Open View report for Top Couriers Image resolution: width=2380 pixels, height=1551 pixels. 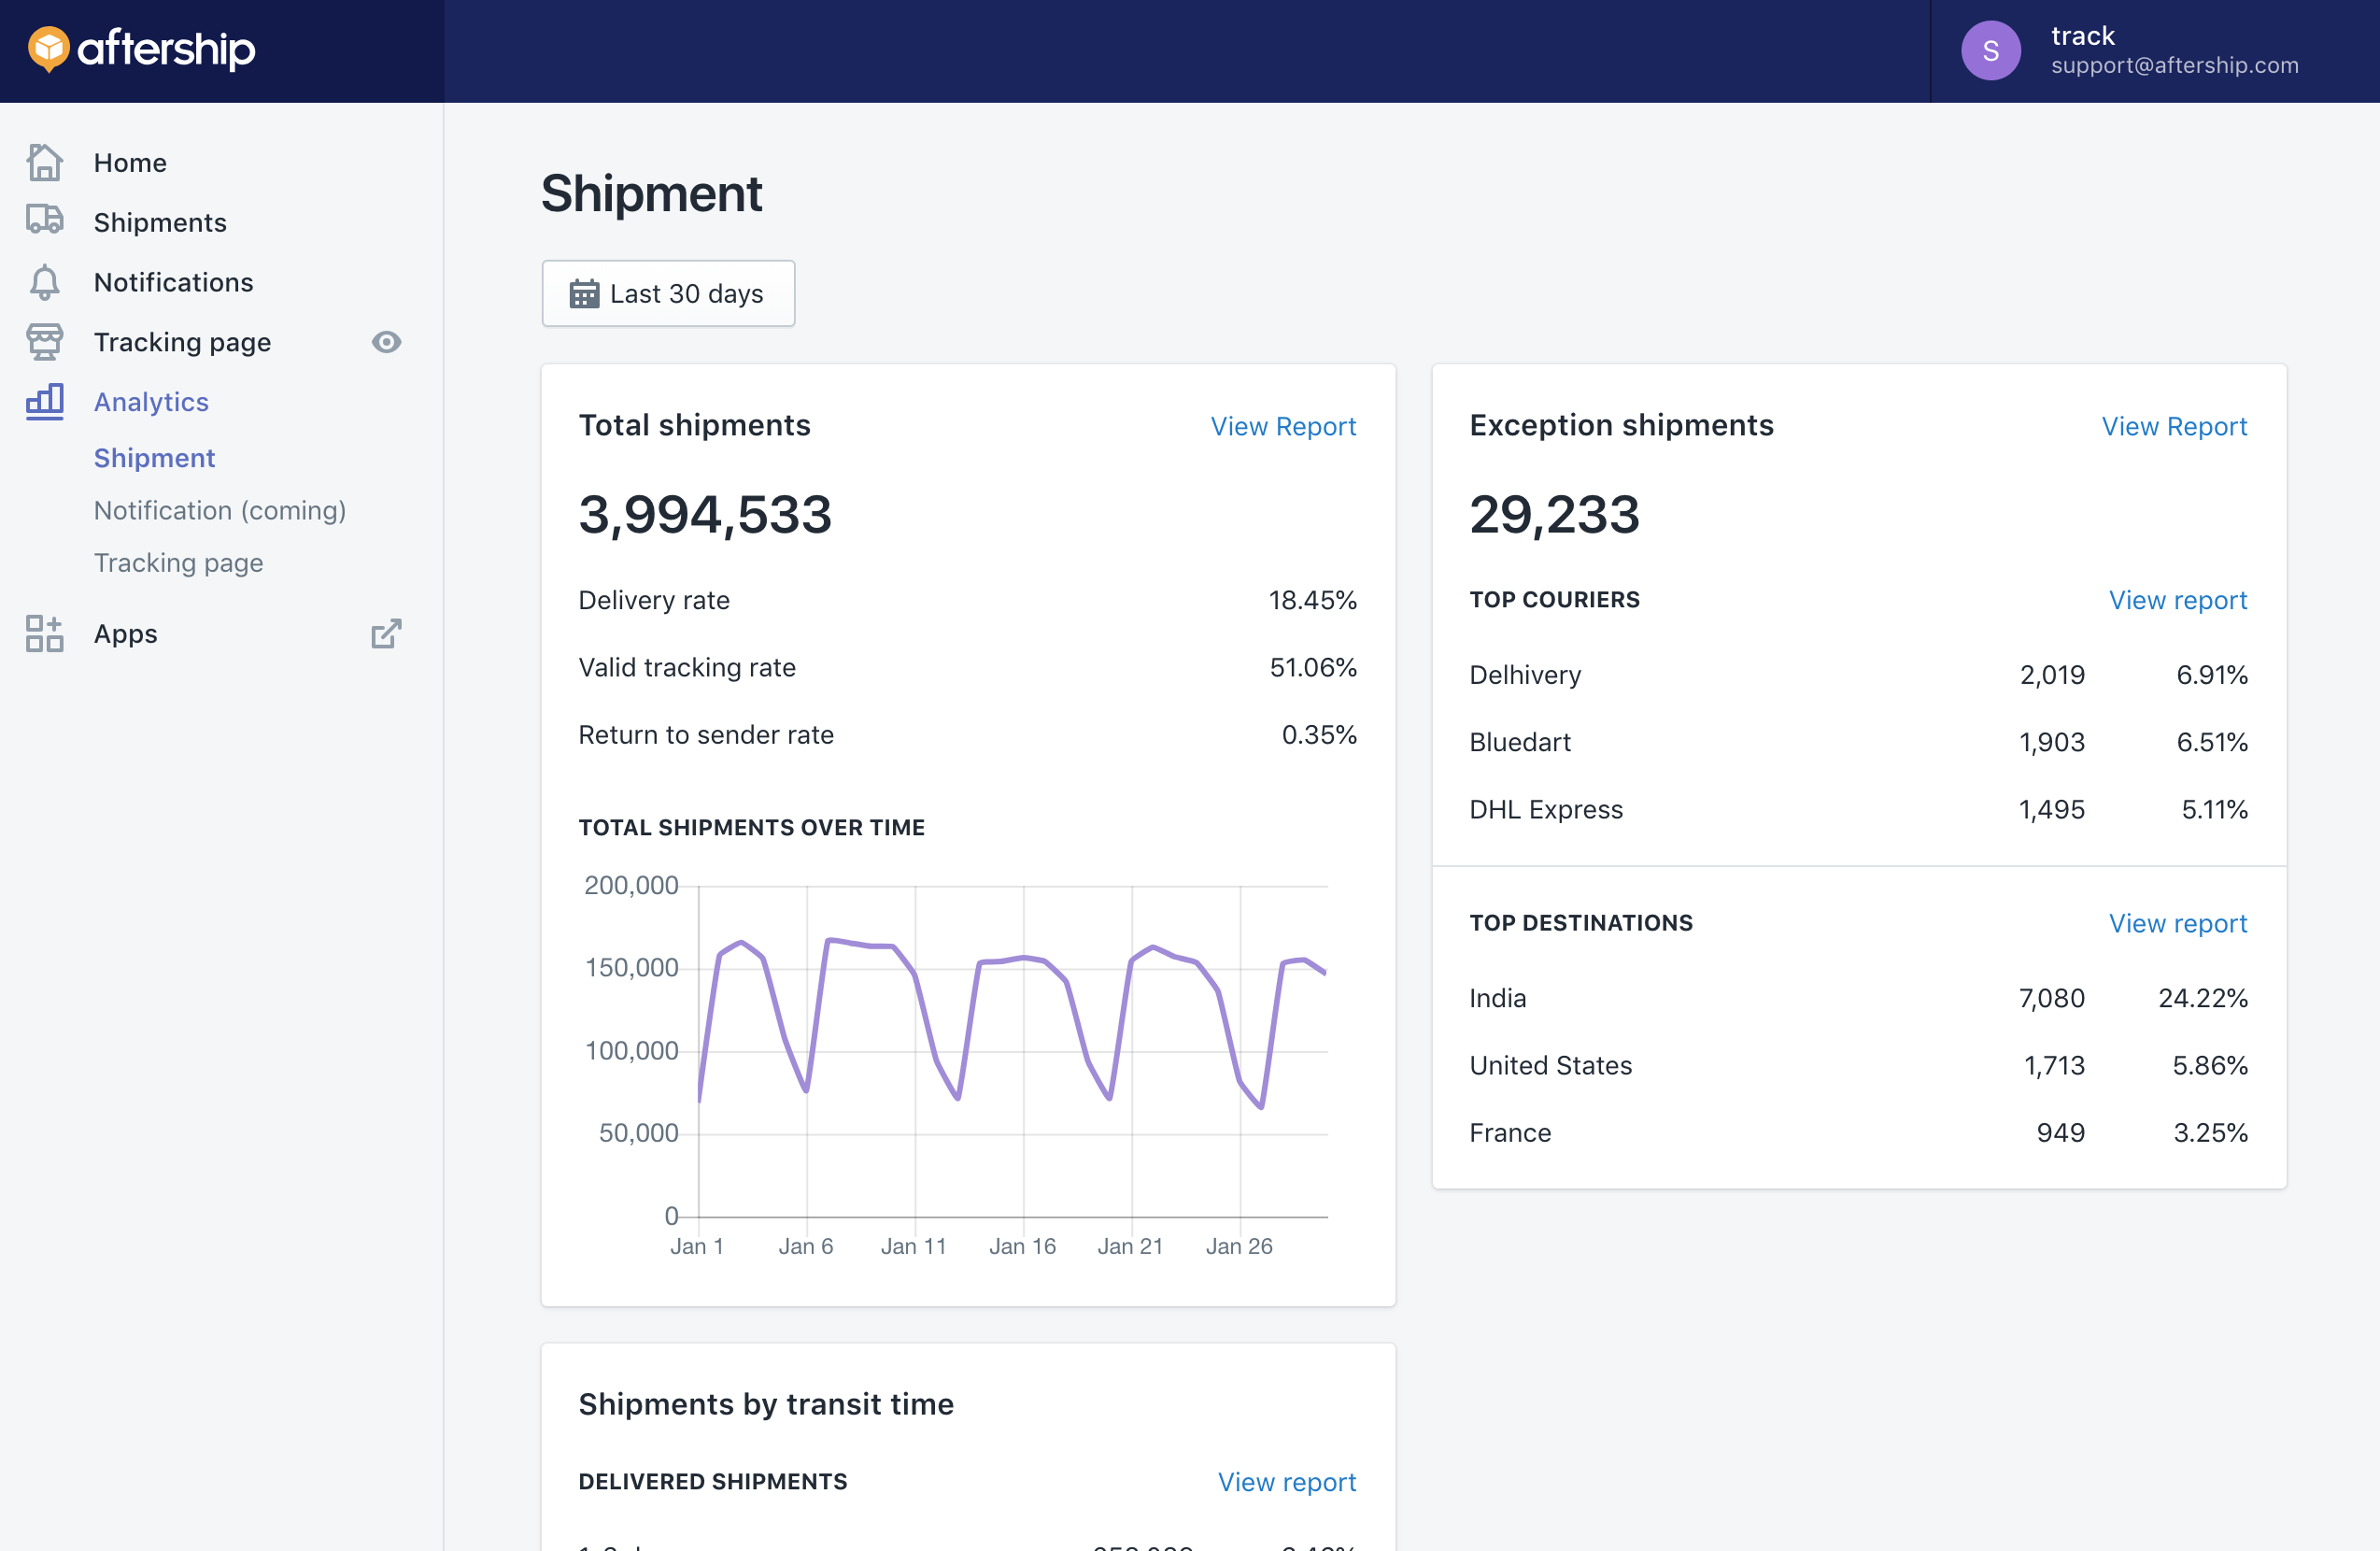(2177, 600)
